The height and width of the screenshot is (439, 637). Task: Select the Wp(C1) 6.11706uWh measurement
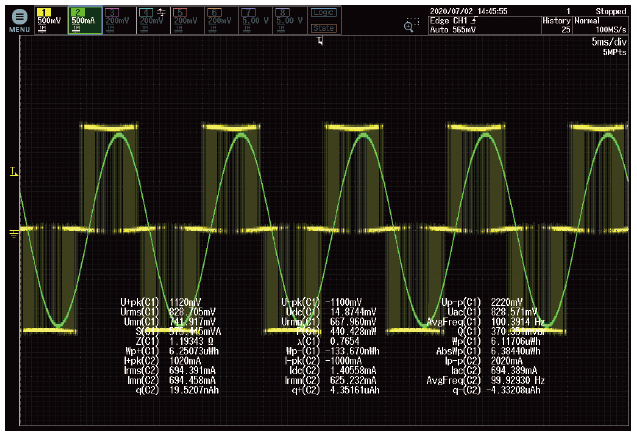pyautogui.click(x=496, y=341)
